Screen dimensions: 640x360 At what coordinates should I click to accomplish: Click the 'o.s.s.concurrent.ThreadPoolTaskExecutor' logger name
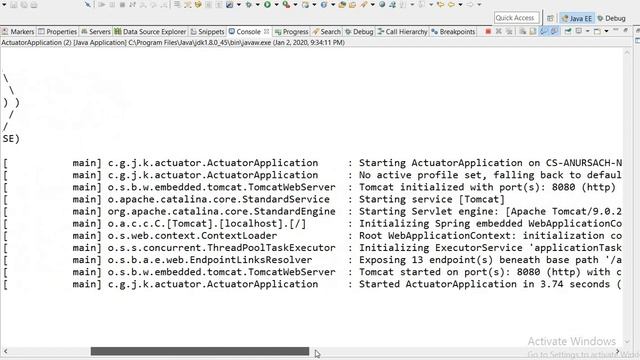pos(222,248)
